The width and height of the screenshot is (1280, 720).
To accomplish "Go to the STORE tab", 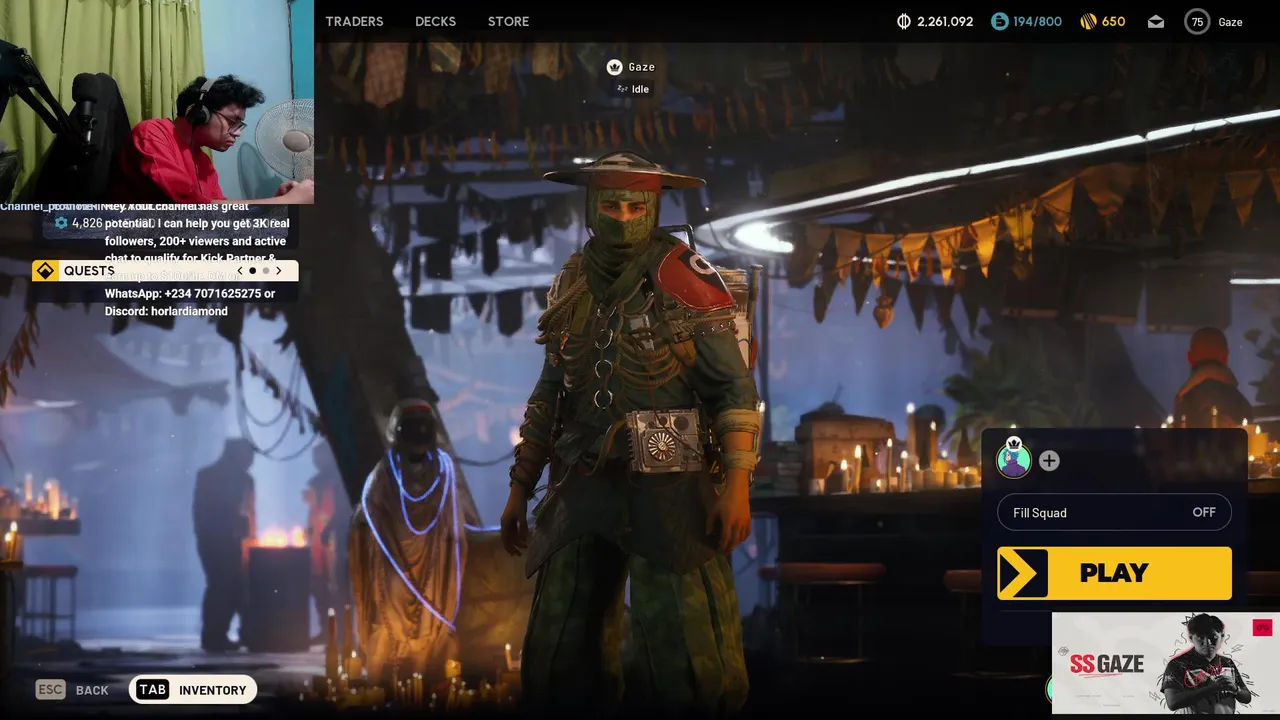I will 508,21.
